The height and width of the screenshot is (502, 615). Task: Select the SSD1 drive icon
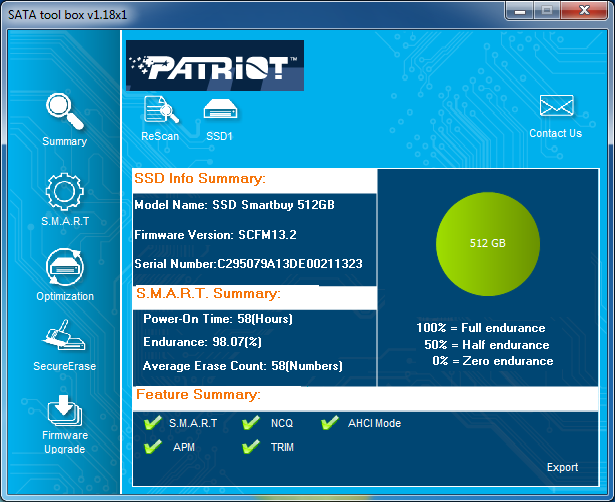point(220,109)
